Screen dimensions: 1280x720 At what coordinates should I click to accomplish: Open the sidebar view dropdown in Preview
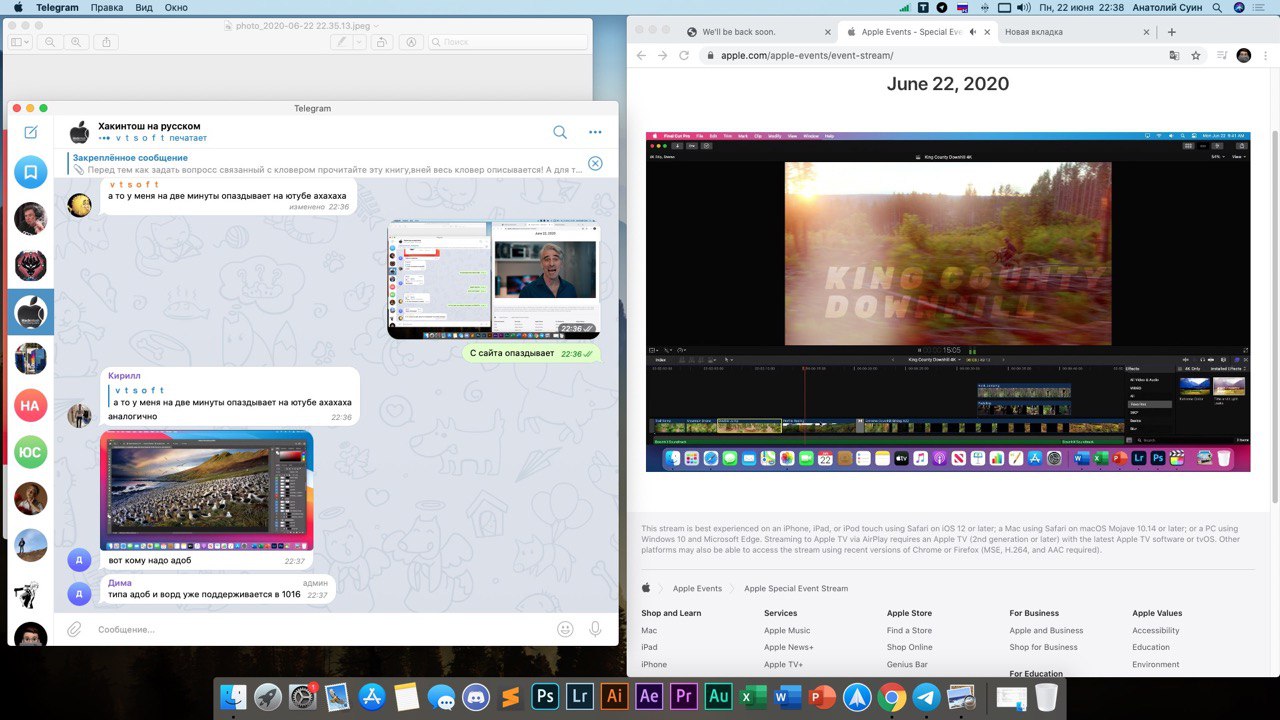[x=20, y=42]
